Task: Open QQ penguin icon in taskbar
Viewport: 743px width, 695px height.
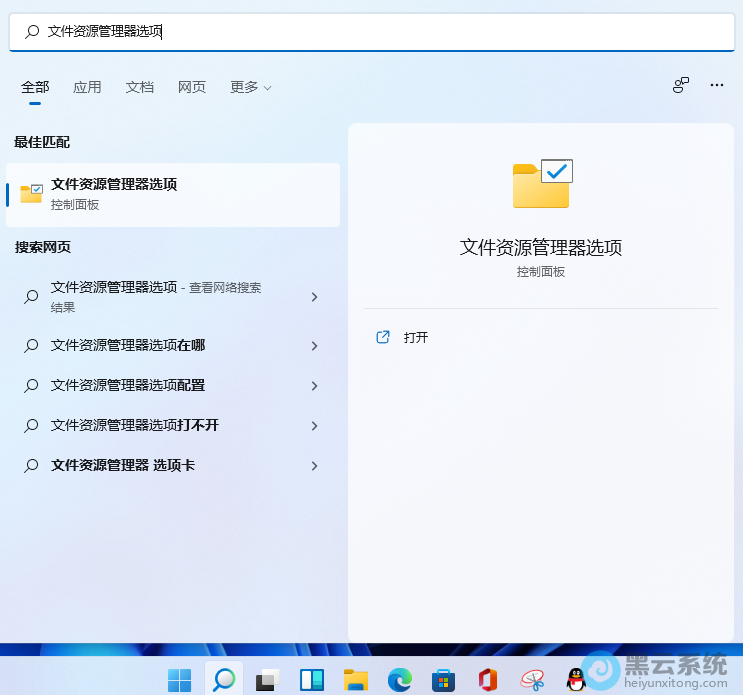Action: click(x=575, y=680)
